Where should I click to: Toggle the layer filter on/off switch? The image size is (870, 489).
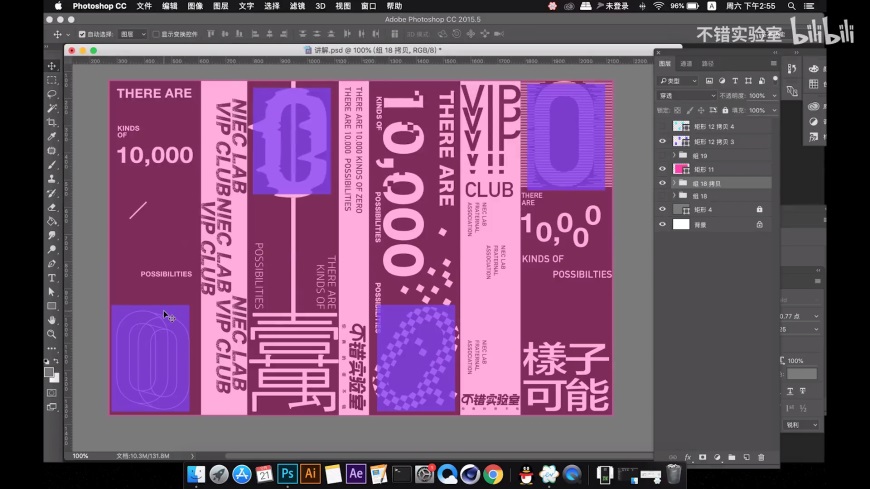point(775,80)
